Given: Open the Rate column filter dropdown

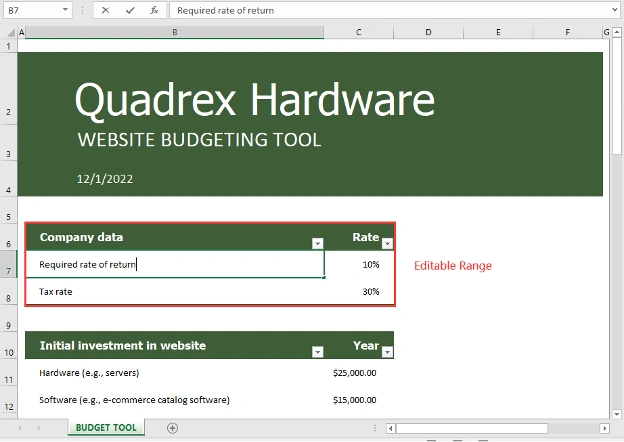Looking at the screenshot, I should pyautogui.click(x=387, y=243).
